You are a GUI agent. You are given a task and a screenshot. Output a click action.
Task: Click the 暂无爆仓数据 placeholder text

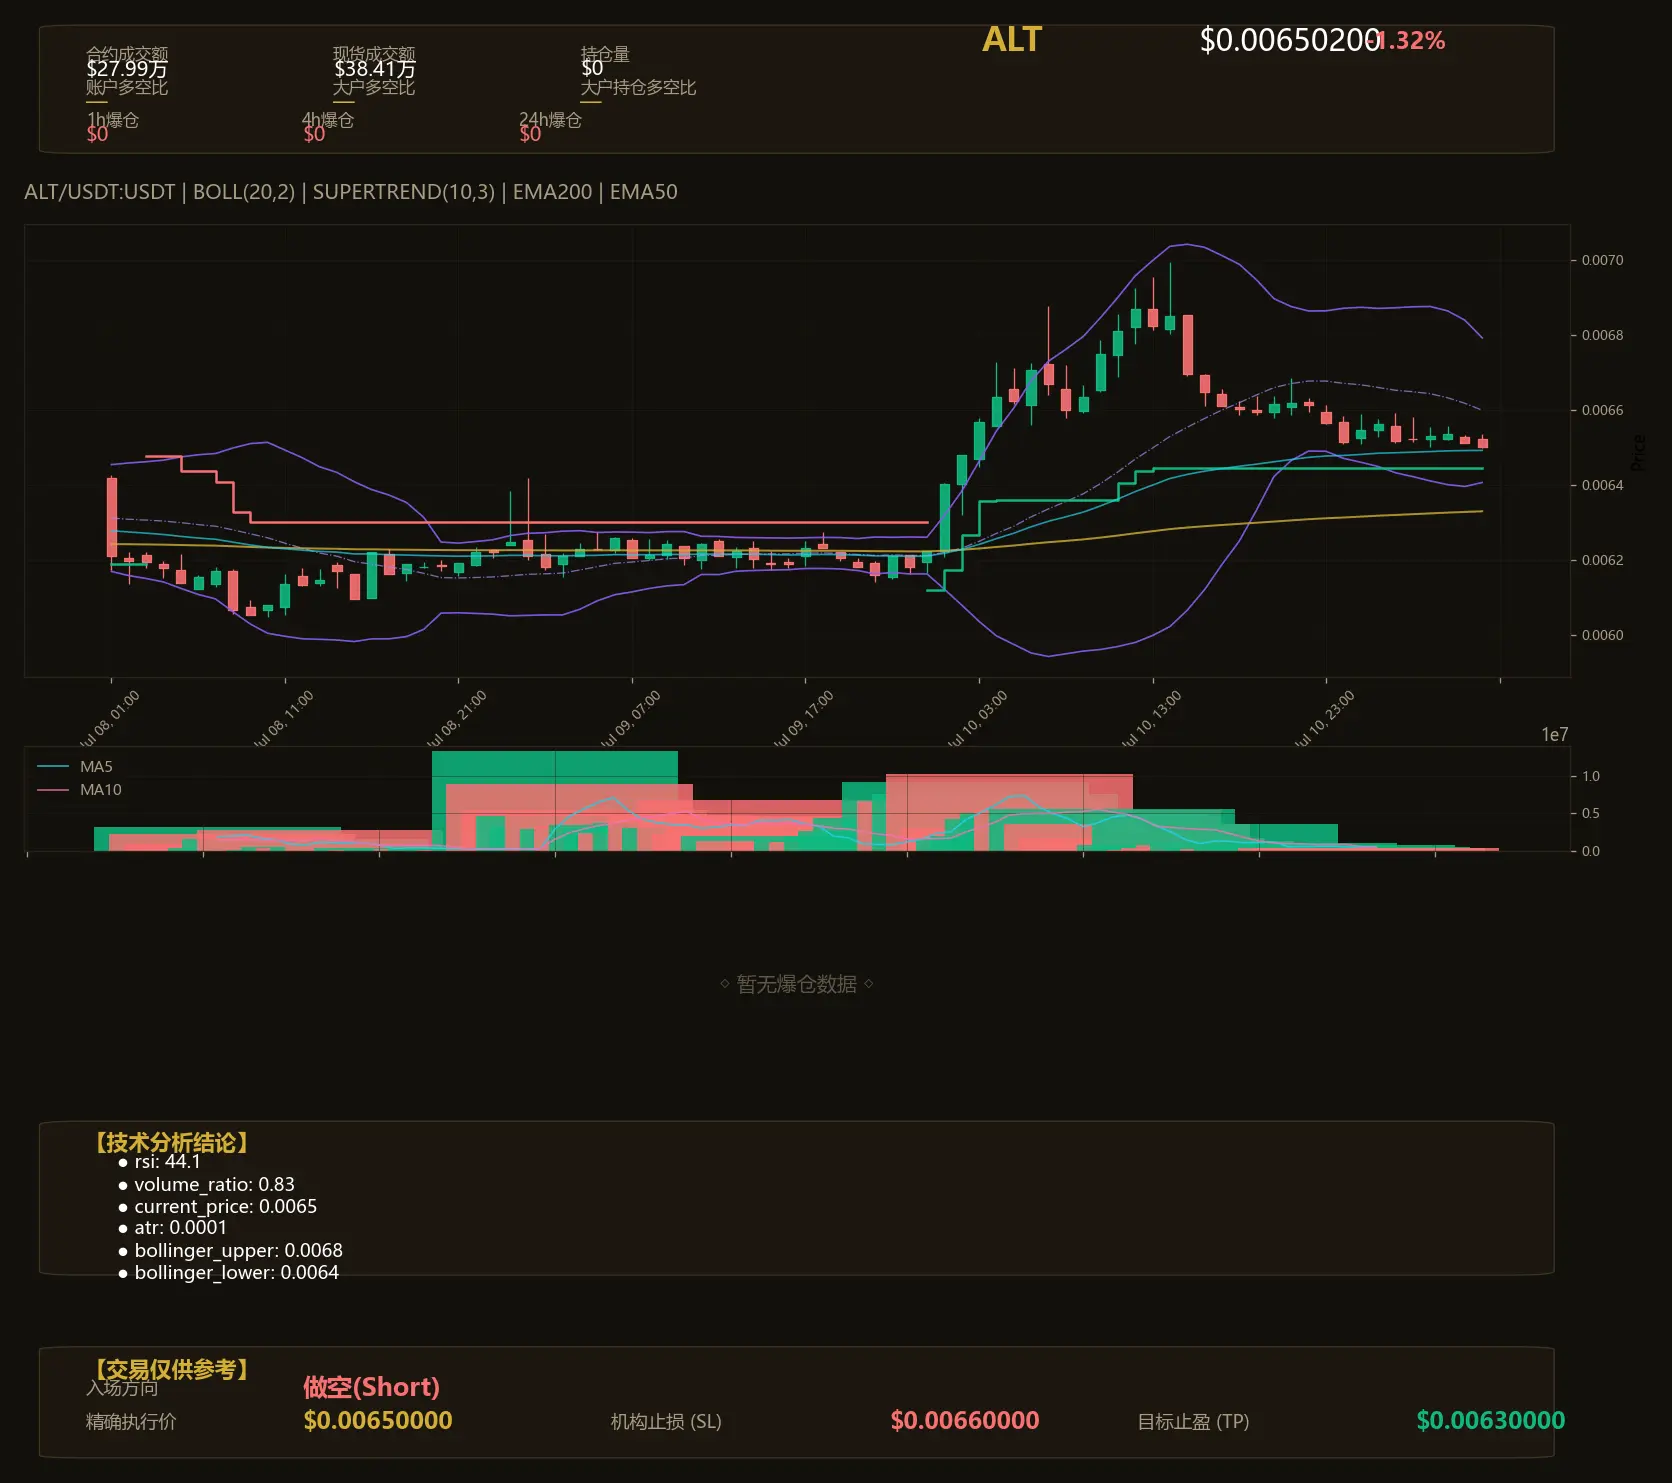tap(797, 984)
